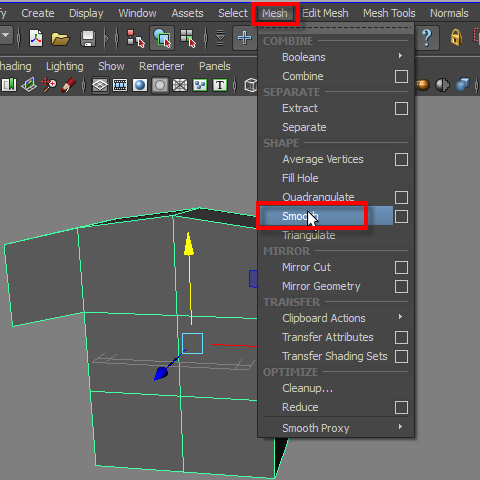Click the center move manipulator square

[x=193, y=343]
